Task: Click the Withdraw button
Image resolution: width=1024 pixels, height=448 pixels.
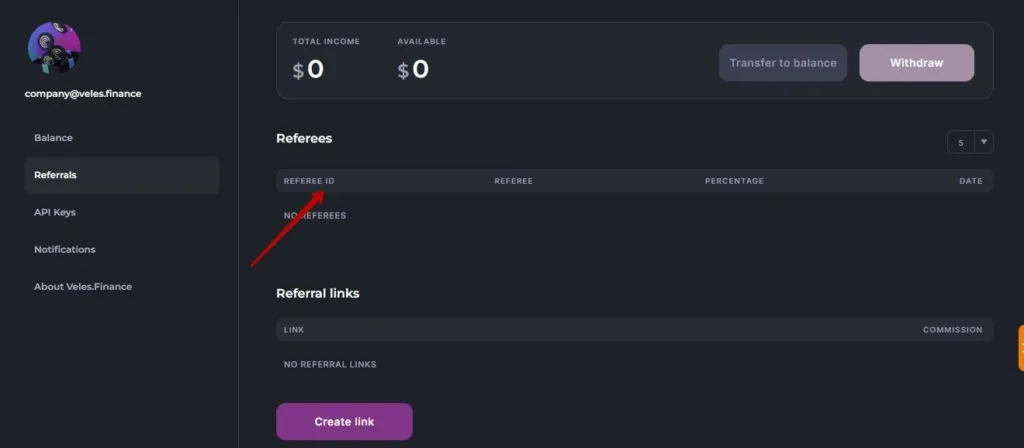Action: pyautogui.click(x=916, y=63)
